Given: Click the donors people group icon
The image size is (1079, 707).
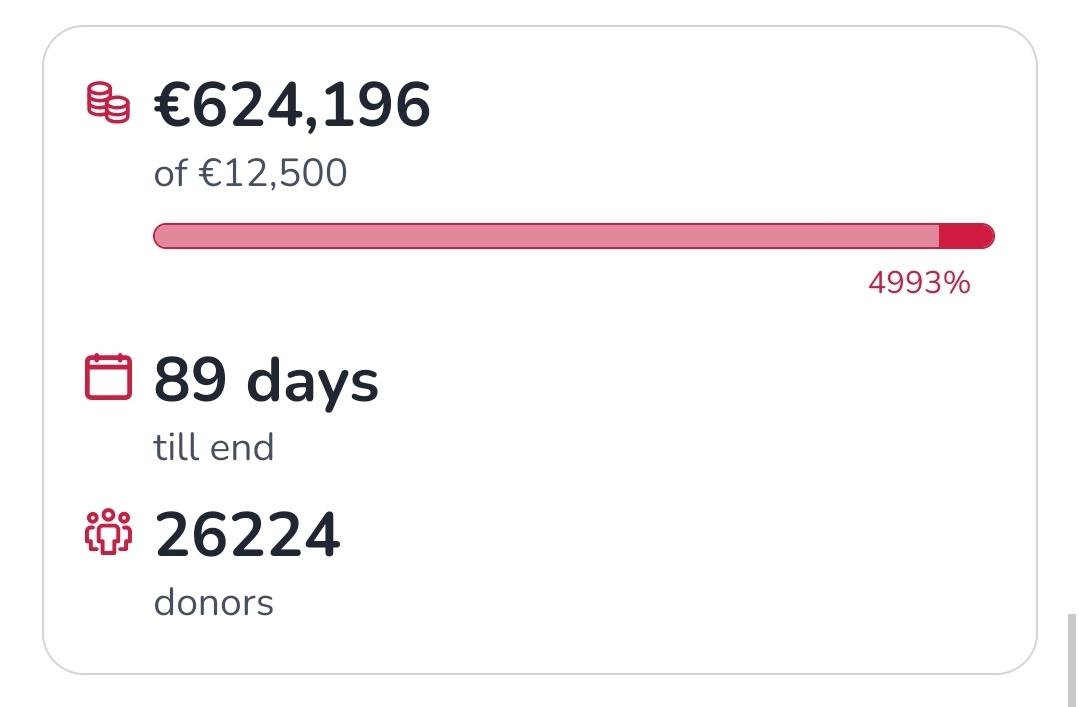Looking at the screenshot, I should click(x=108, y=532).
